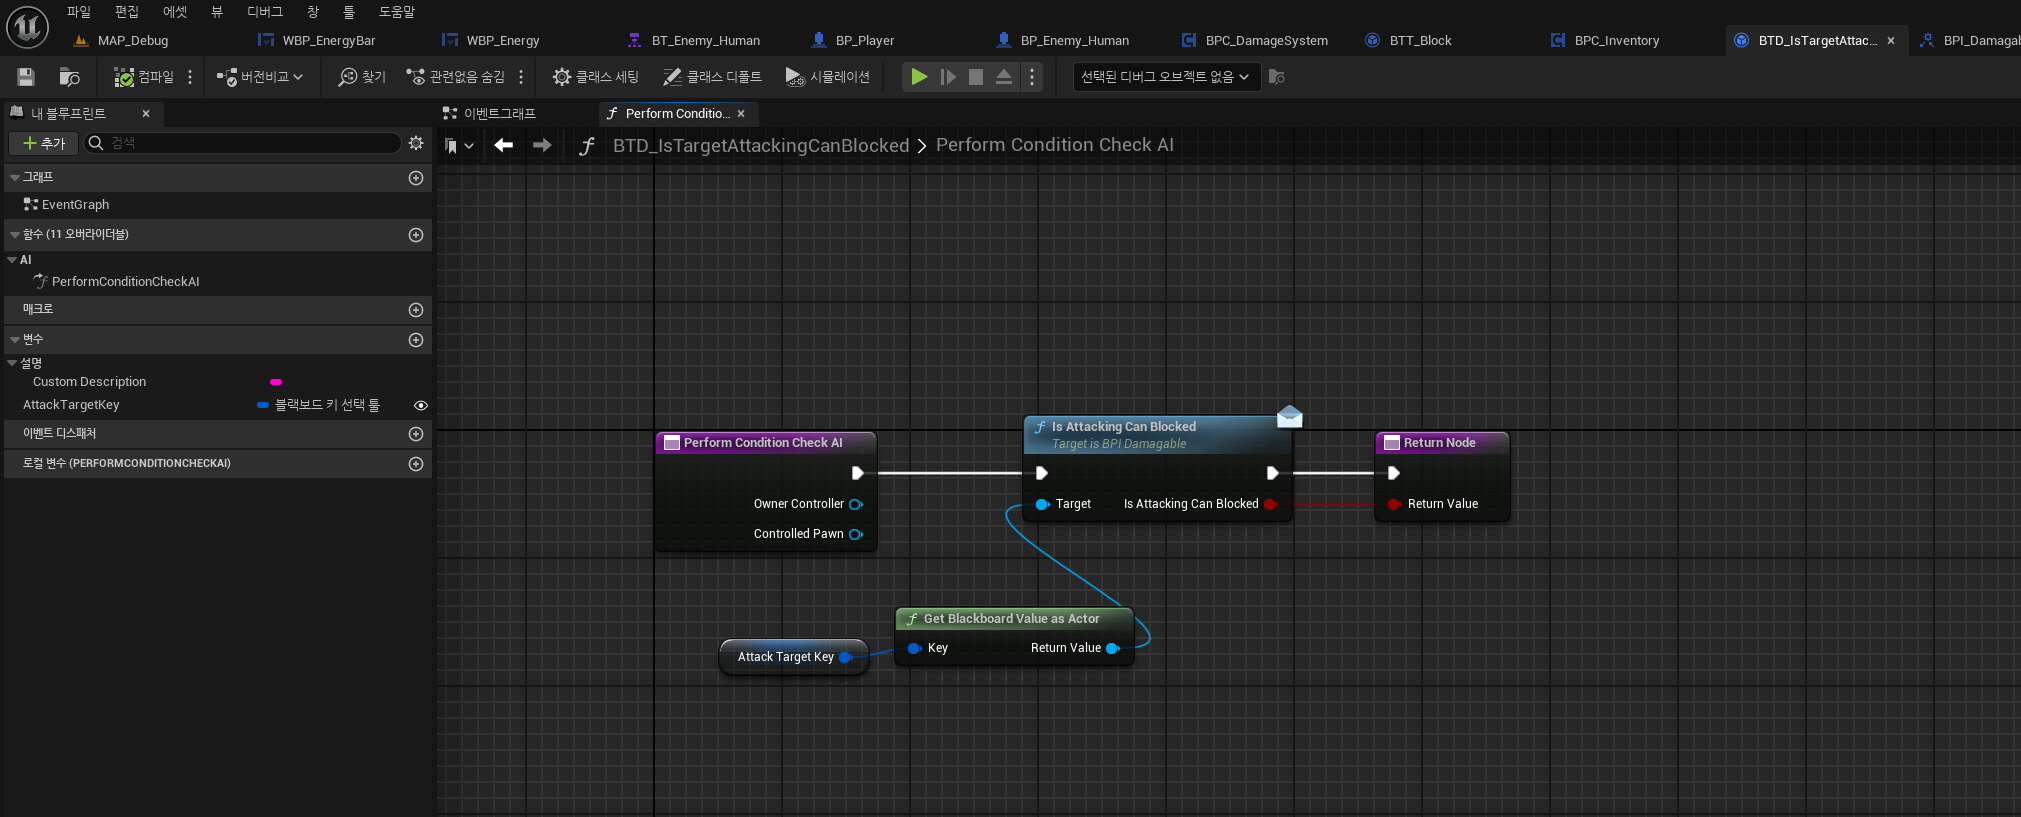2021x817 pixels.
Task: Add a new variable
Action: 416,340
